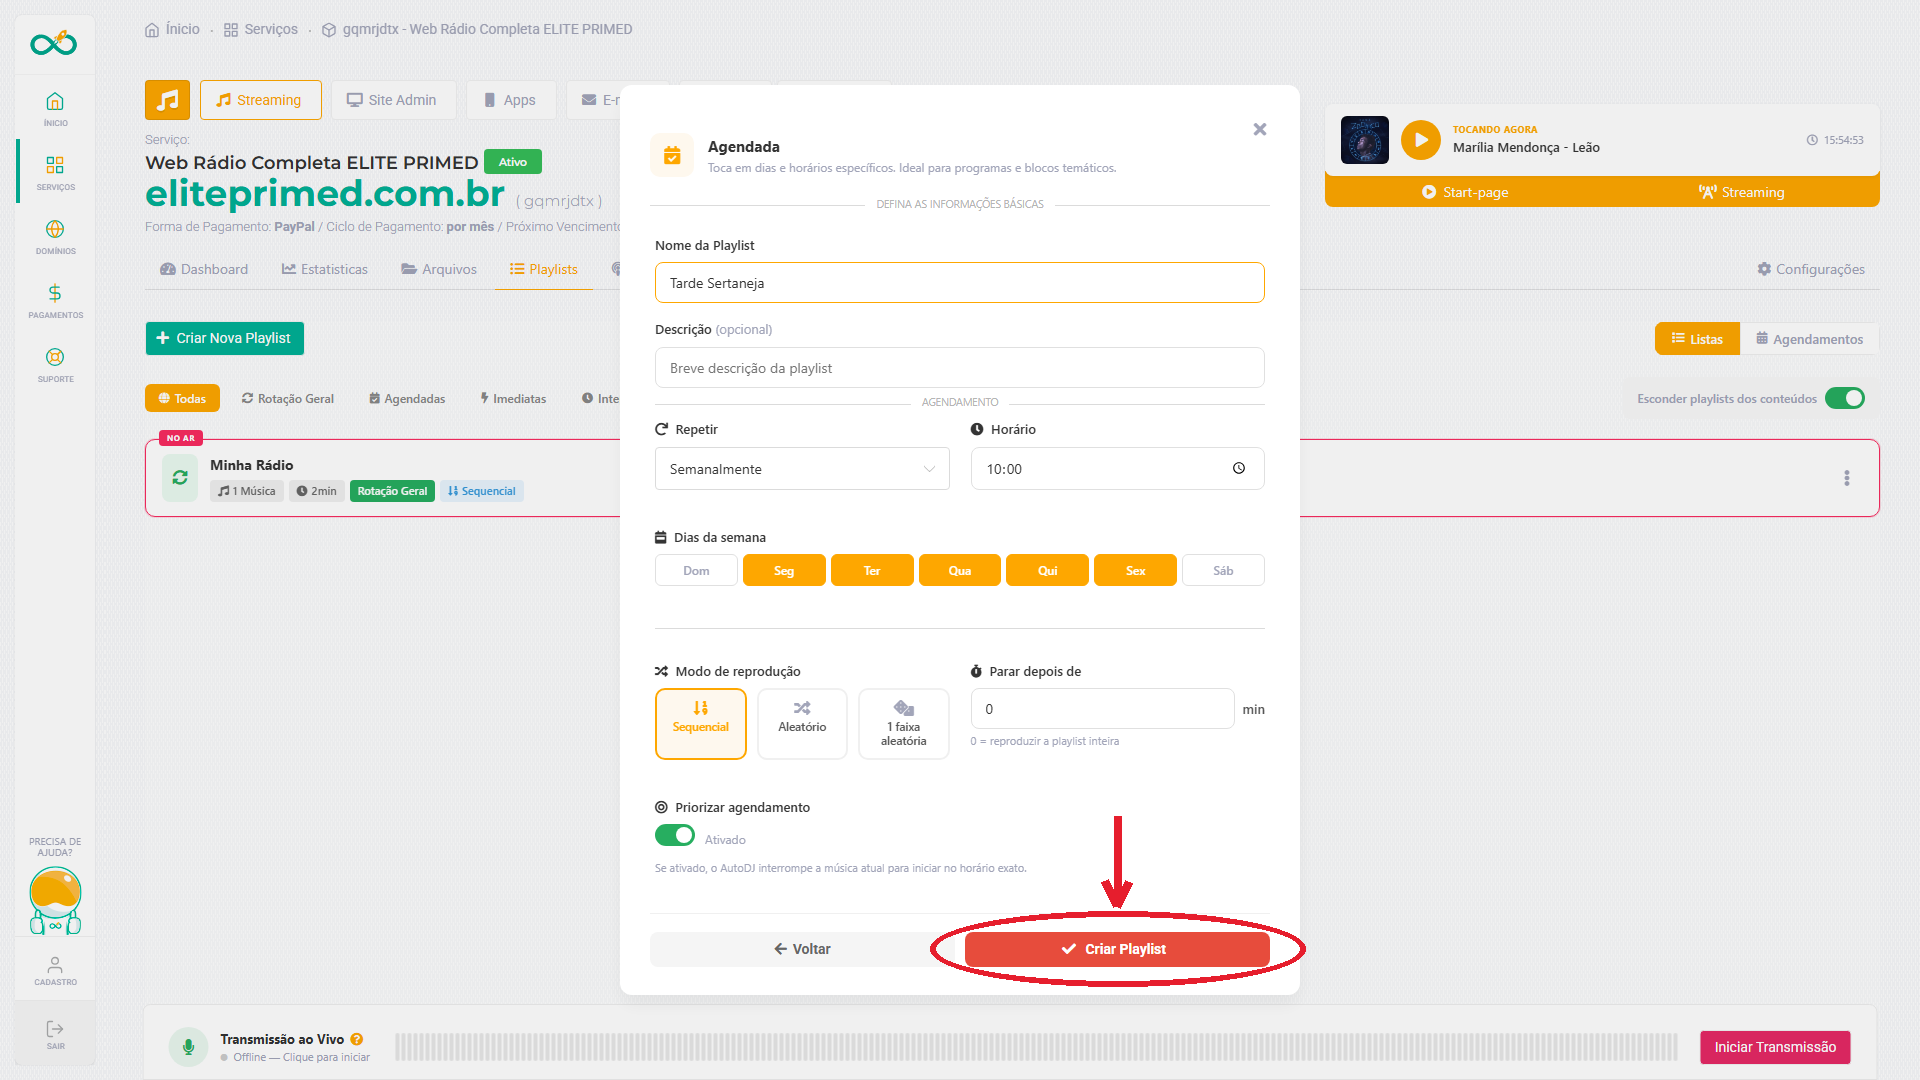Screen dimensions: 1920x1080
Task: Filter playlists by Agendadas
Action: point(407,398)
